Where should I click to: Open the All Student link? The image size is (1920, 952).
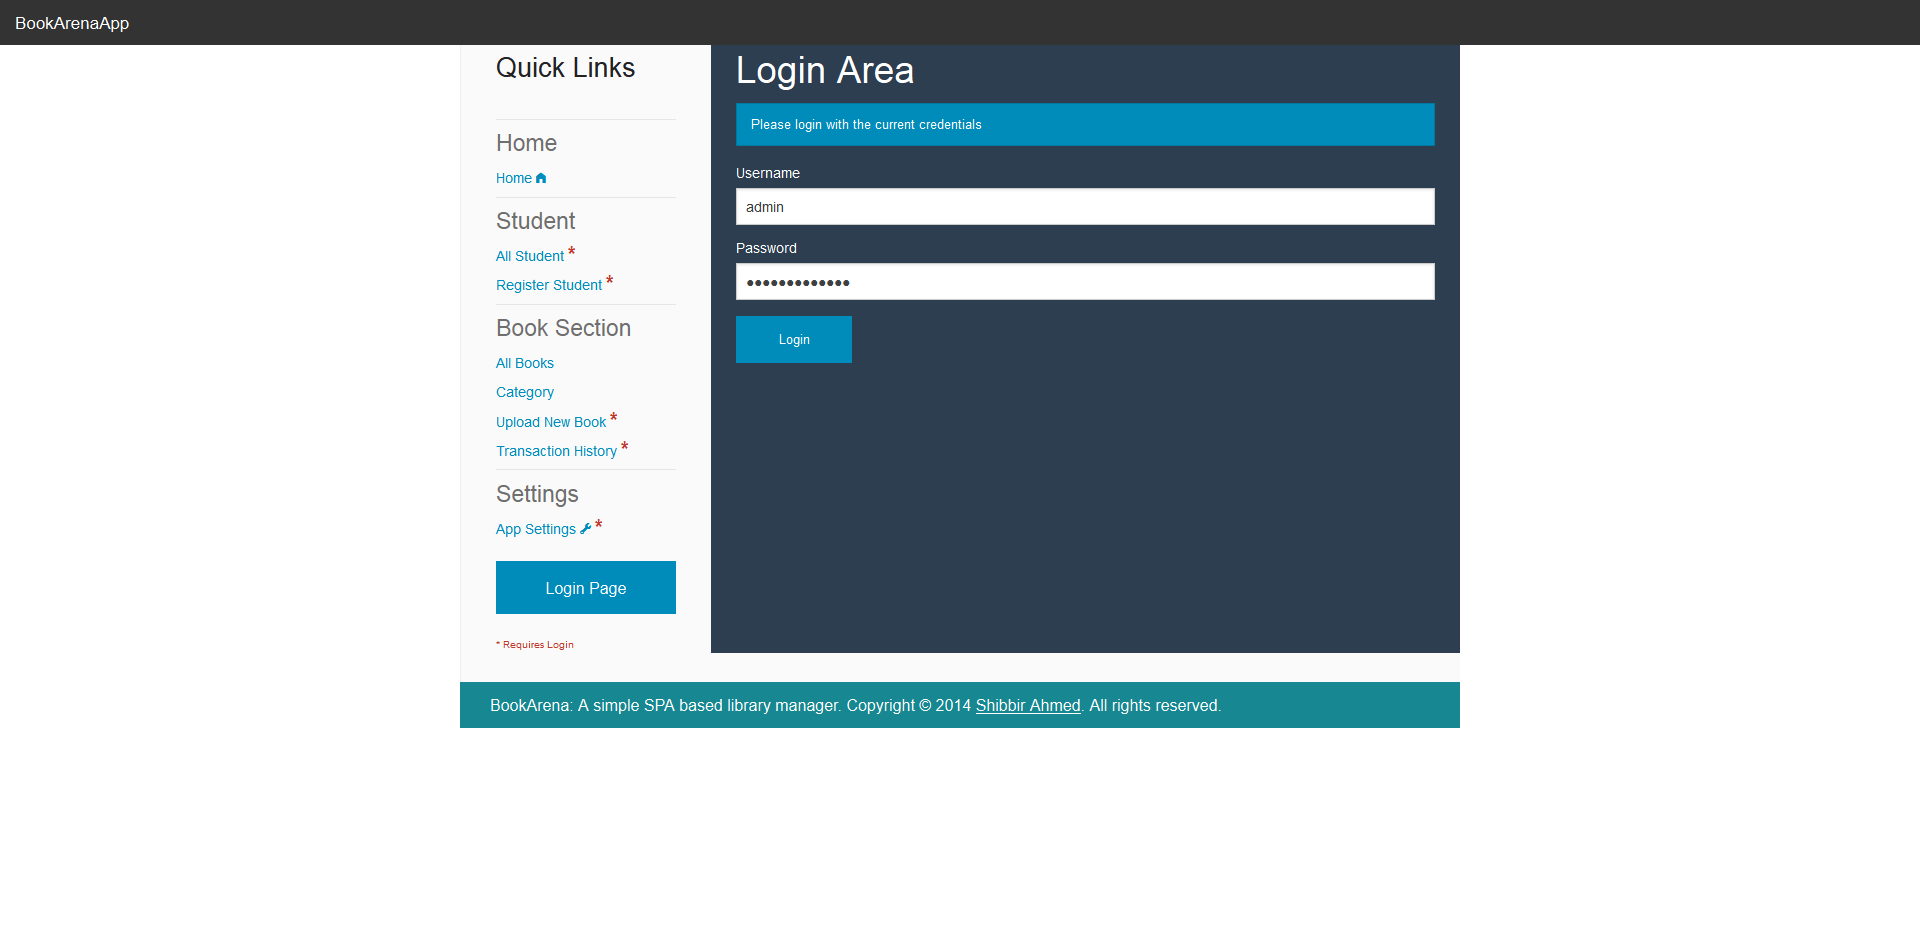point(529,257)
